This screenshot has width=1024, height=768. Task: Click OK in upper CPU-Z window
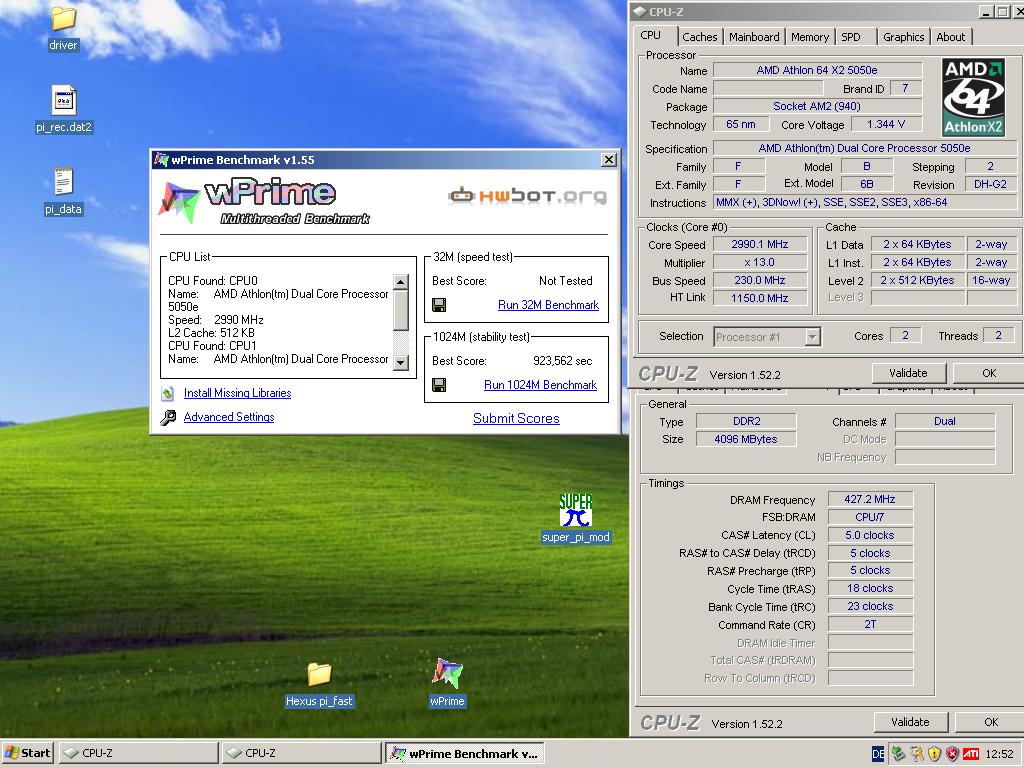click(989, 373)
